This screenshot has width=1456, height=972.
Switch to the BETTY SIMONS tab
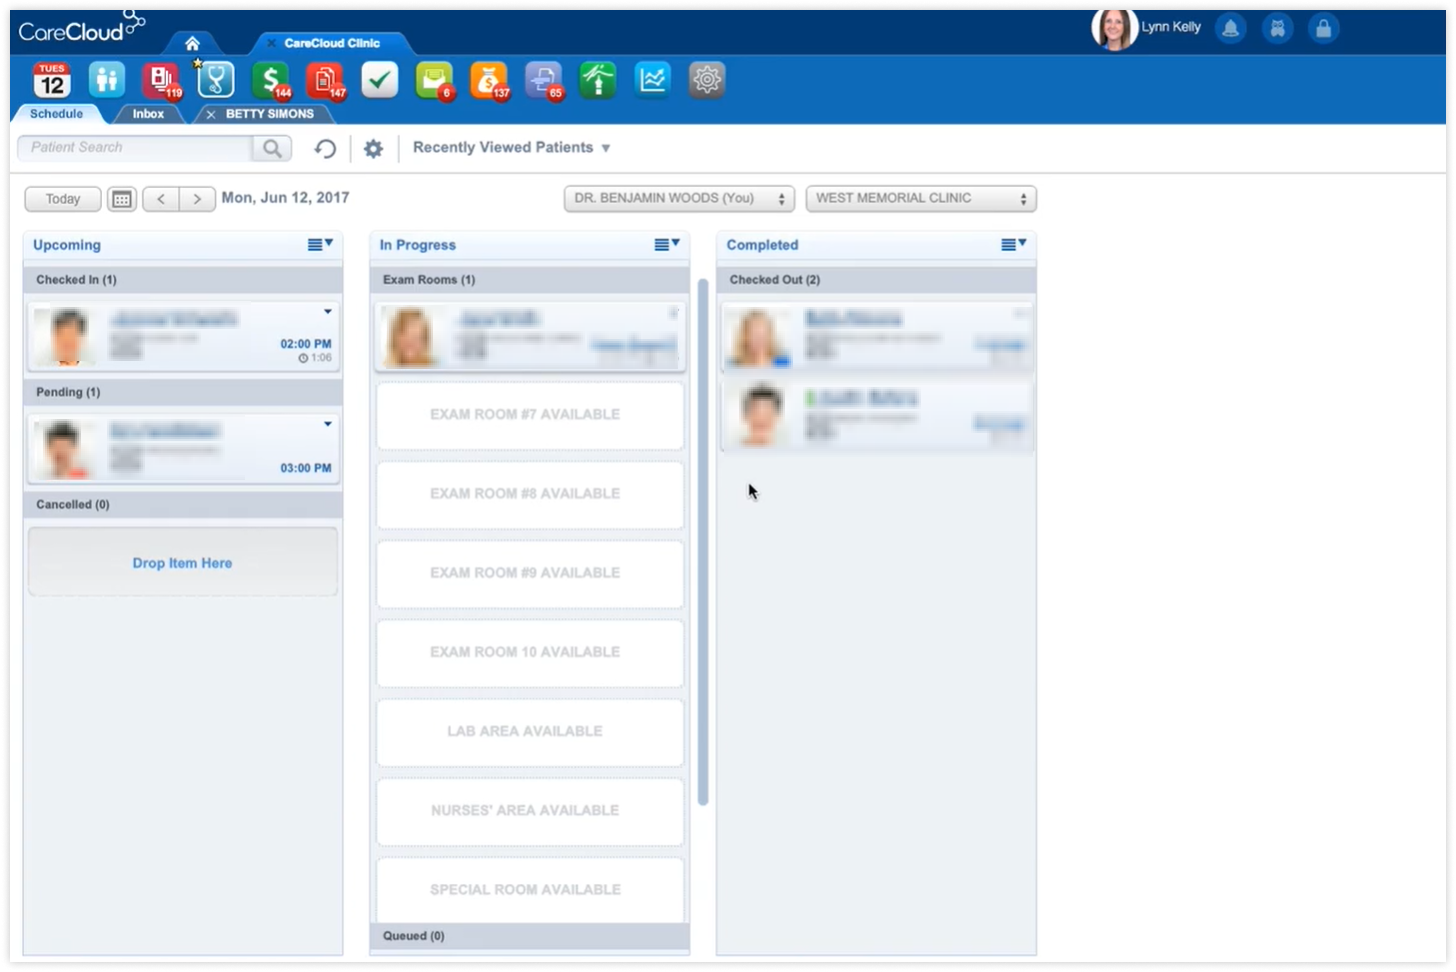[269, 114]
